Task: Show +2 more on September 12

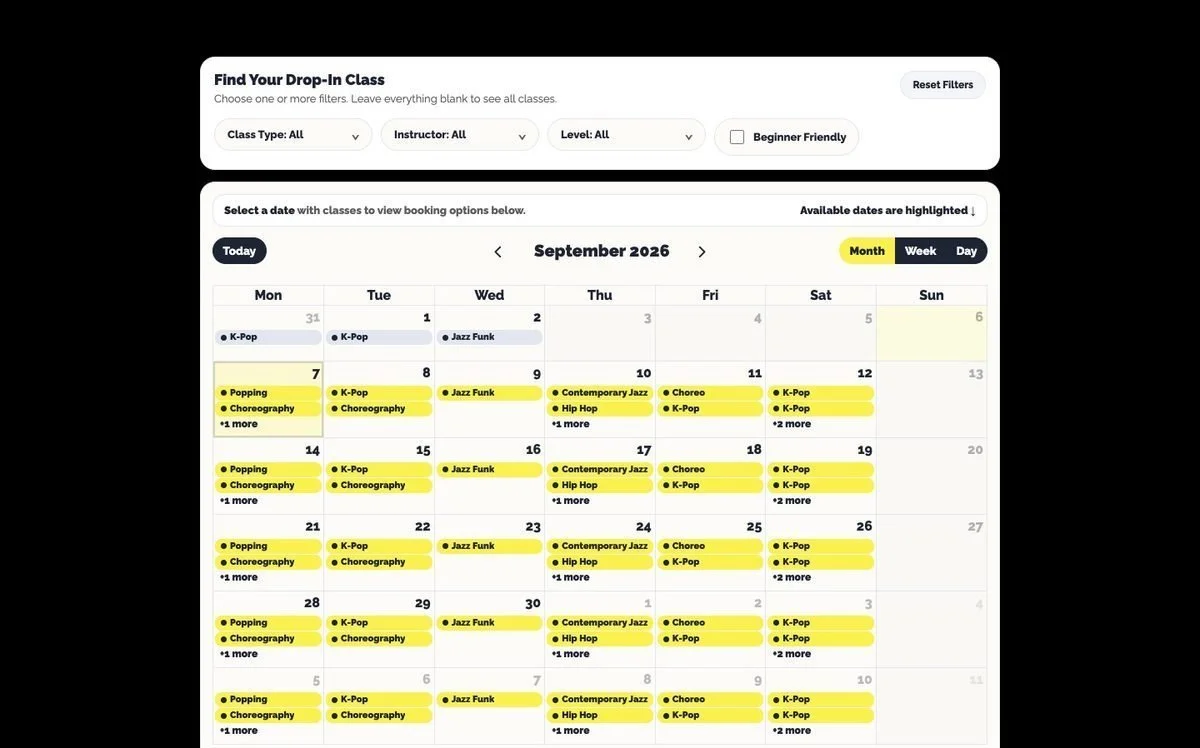Action: point(791,424)
